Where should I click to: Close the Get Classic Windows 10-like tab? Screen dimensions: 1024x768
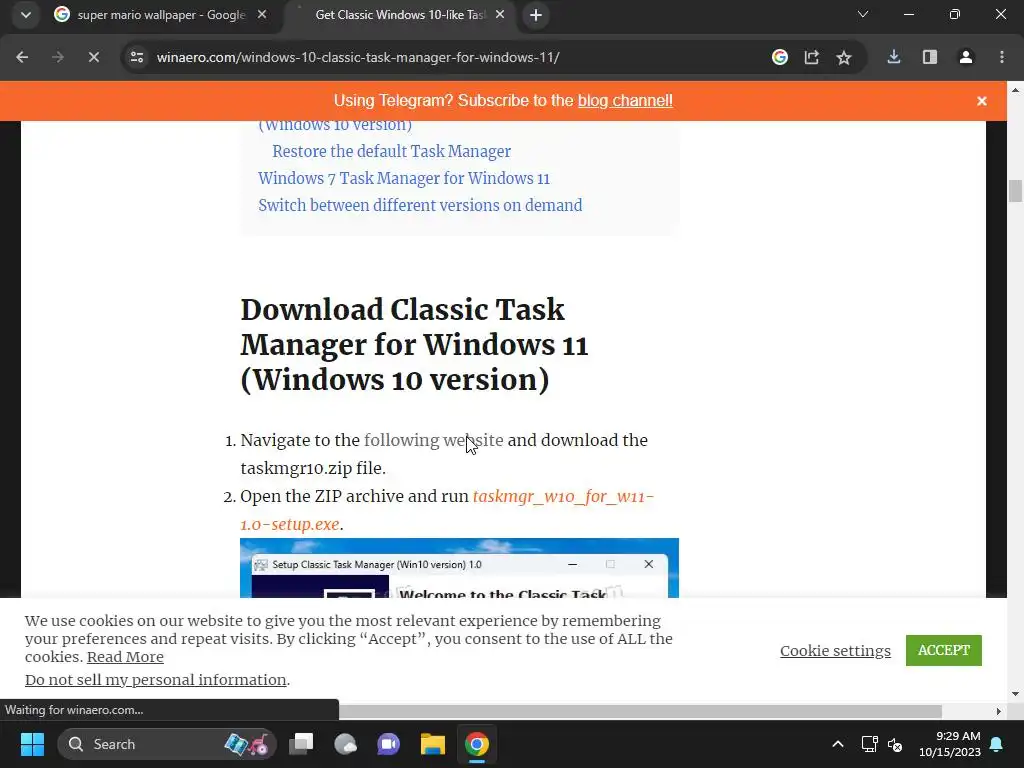tap(500, 14)
